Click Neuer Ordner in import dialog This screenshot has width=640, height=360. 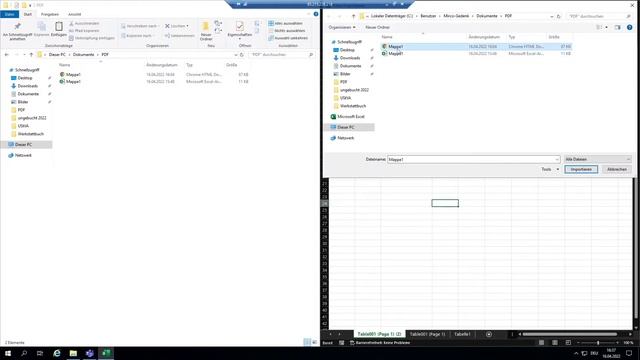[377, 27]
